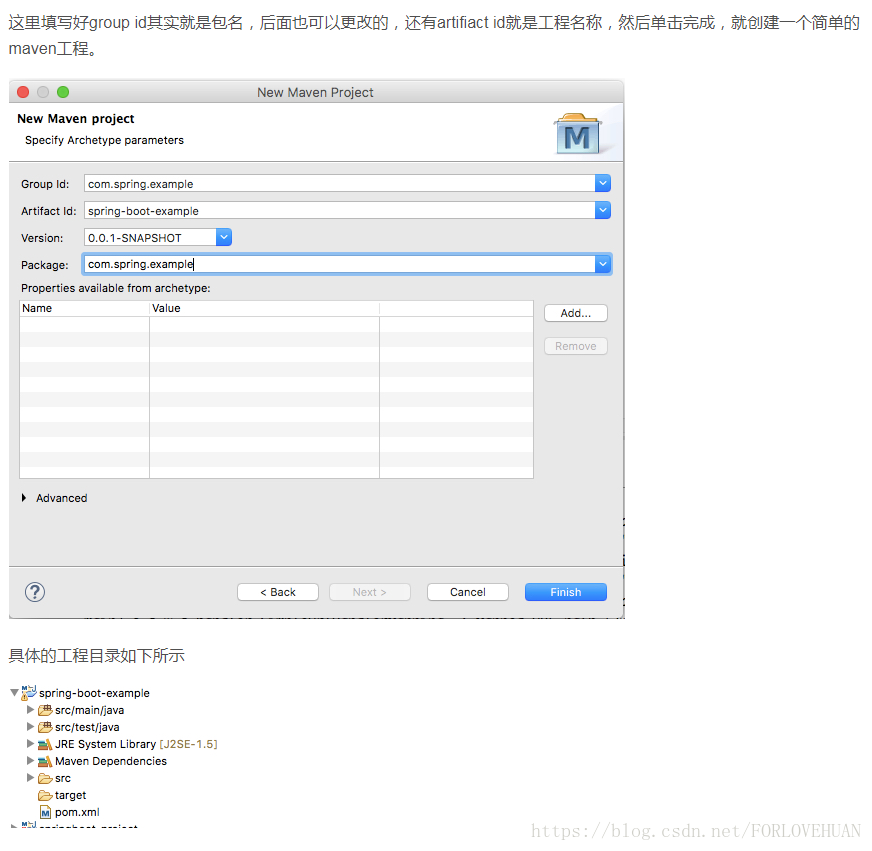Click the help question mark icon

pyautogui.click(x=34, y=592)
